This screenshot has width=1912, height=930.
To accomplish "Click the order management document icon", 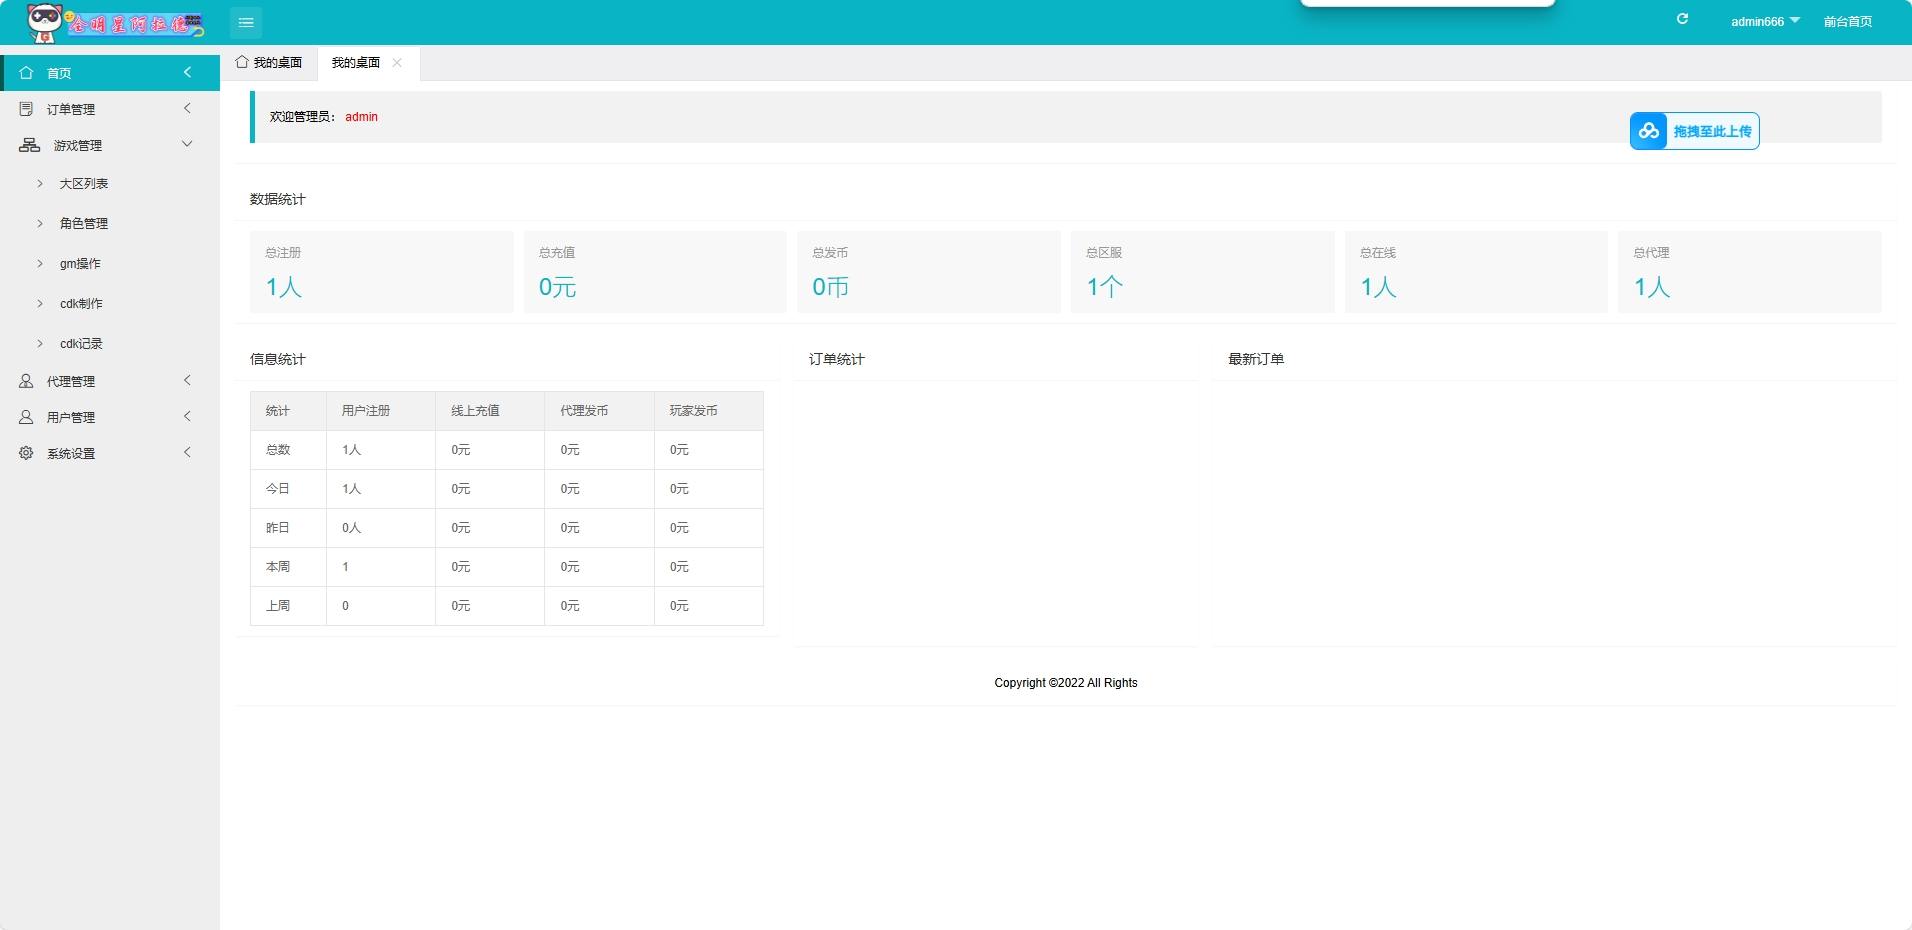I will tap(26, 109).
